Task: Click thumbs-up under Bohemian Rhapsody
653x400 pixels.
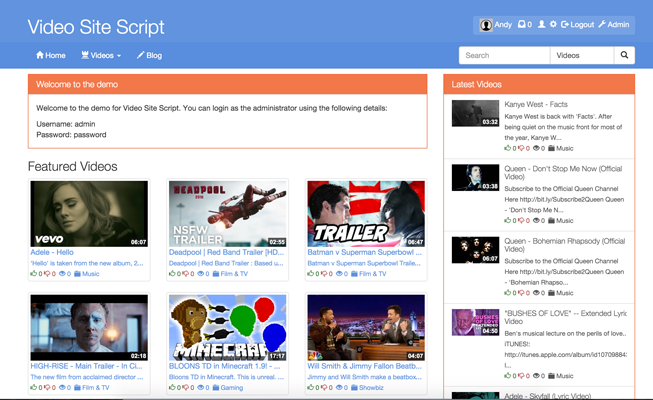Action: (507, 293)
